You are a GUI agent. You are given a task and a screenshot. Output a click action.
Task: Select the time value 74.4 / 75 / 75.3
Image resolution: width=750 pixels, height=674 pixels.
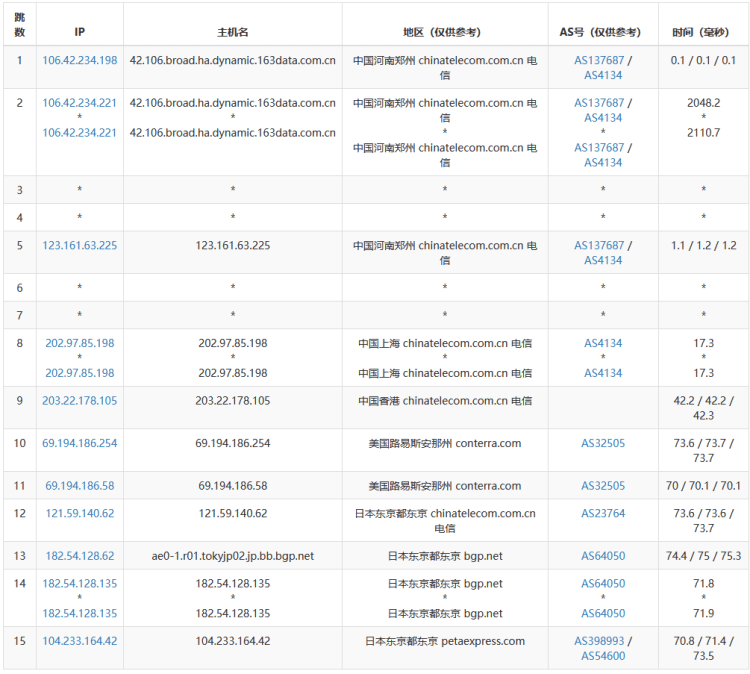click(x=703, y=556)
